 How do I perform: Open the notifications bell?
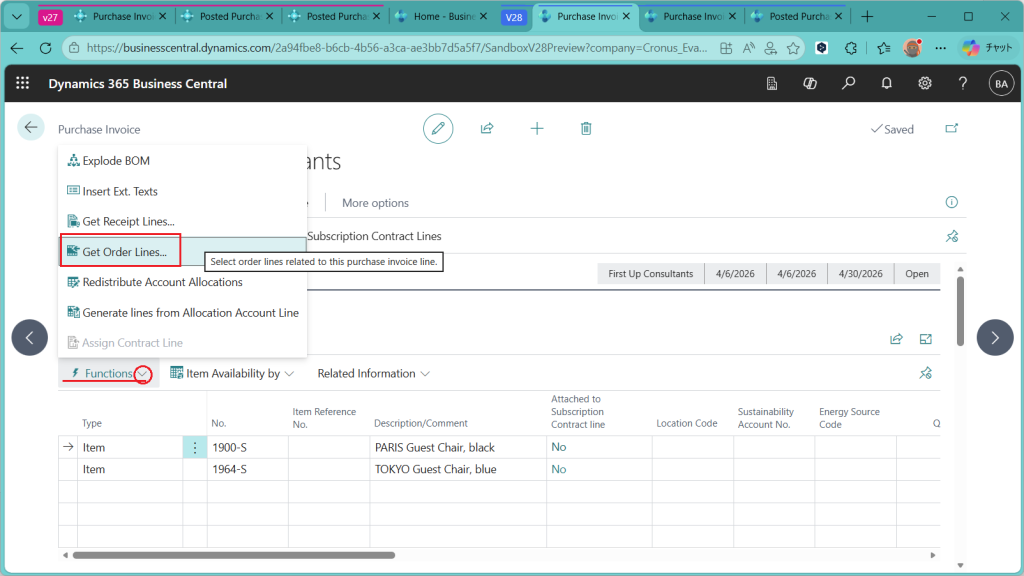(886, 84)
